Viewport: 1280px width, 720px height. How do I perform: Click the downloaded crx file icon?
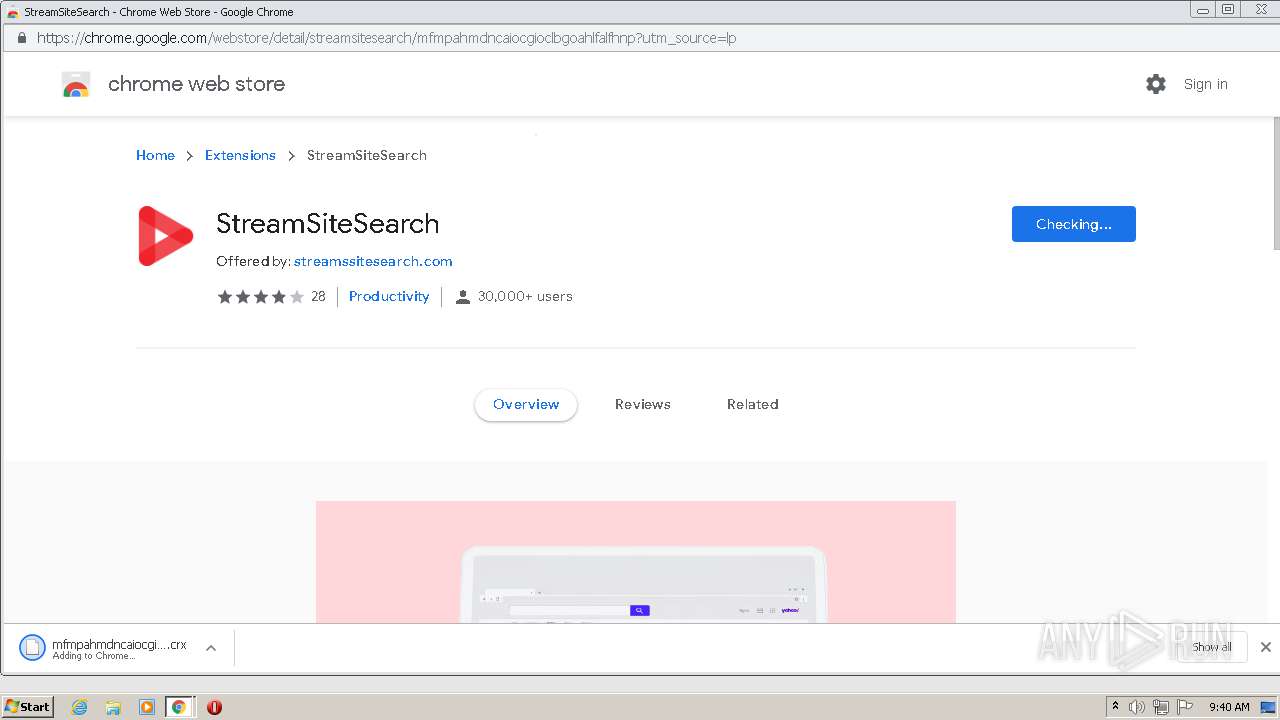click(x=32, y=648)
